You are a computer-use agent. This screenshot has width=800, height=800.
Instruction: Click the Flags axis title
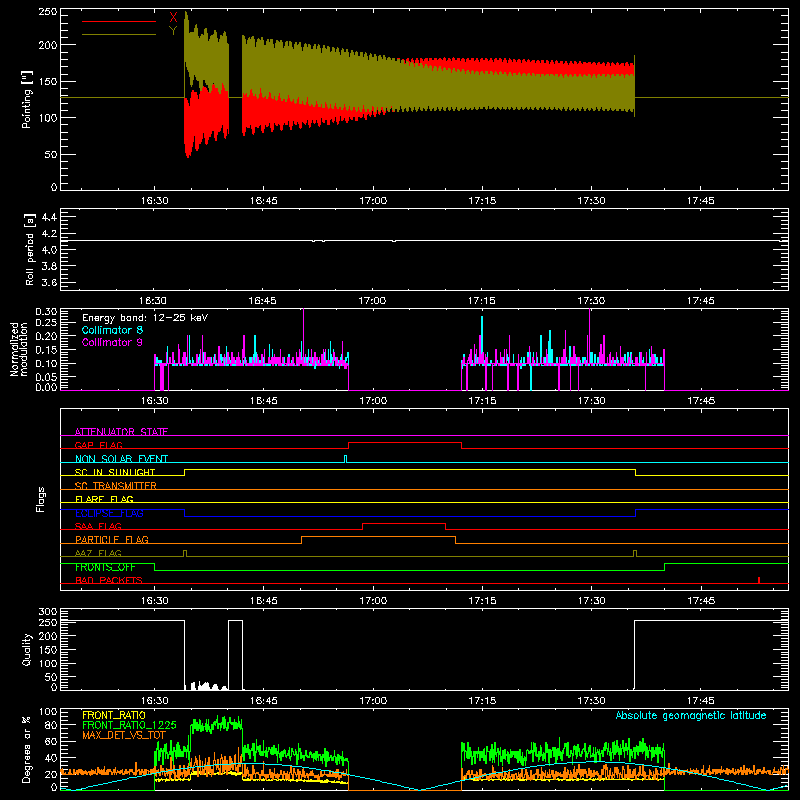pyautogui.click(x=40, y=499)
